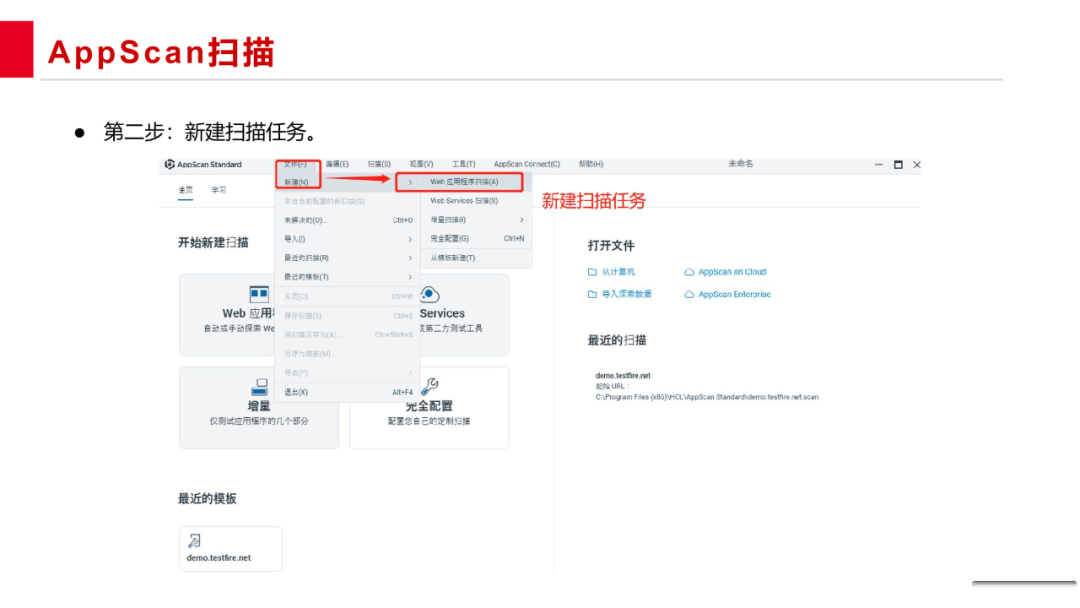The height and width of the screenshot is (608, 1080).
Task: Expand submenu arrow for 最近的扫描(R)
Action: (x=410, y=258)
